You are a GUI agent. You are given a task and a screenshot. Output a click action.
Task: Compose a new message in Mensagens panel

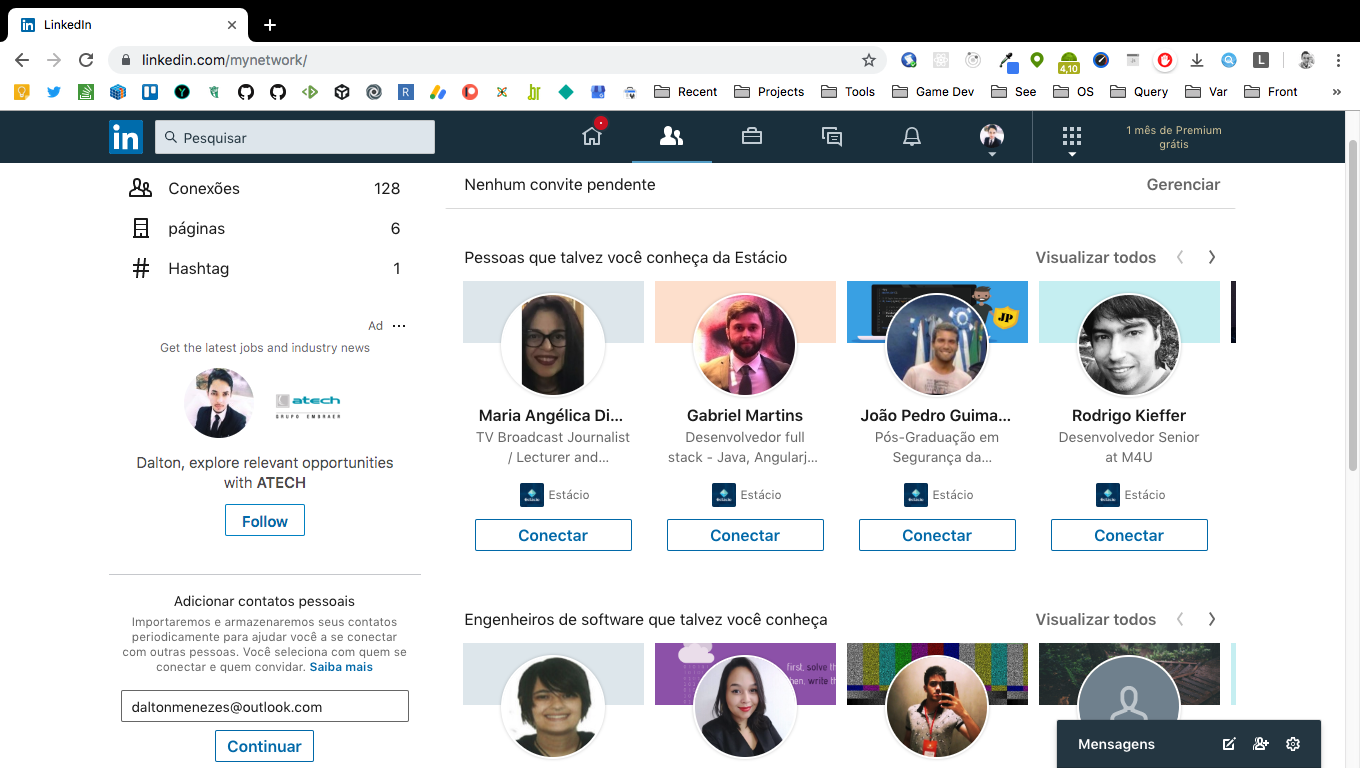tap(1228, 744)
